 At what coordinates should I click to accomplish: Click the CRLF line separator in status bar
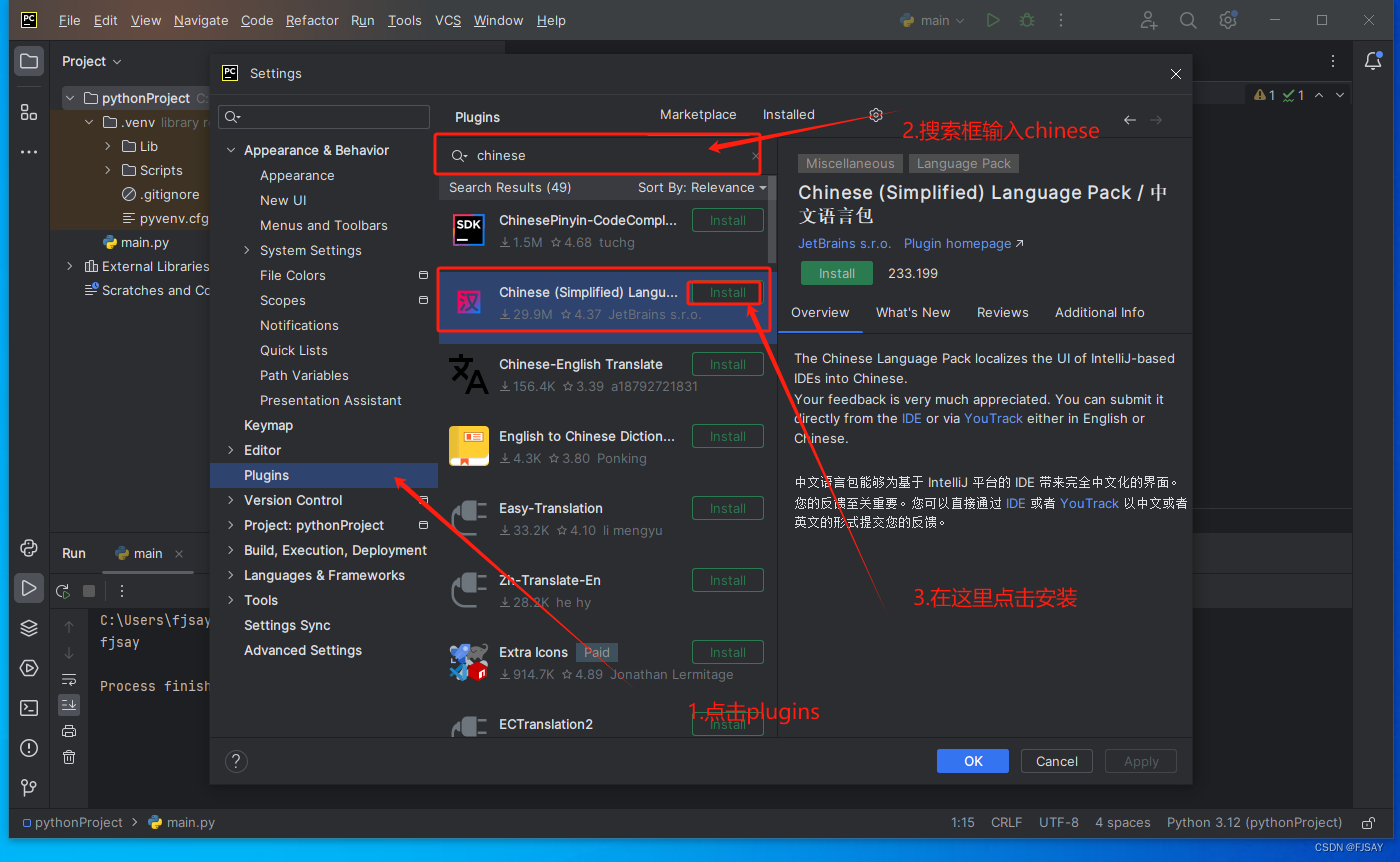coord(1006,823)
